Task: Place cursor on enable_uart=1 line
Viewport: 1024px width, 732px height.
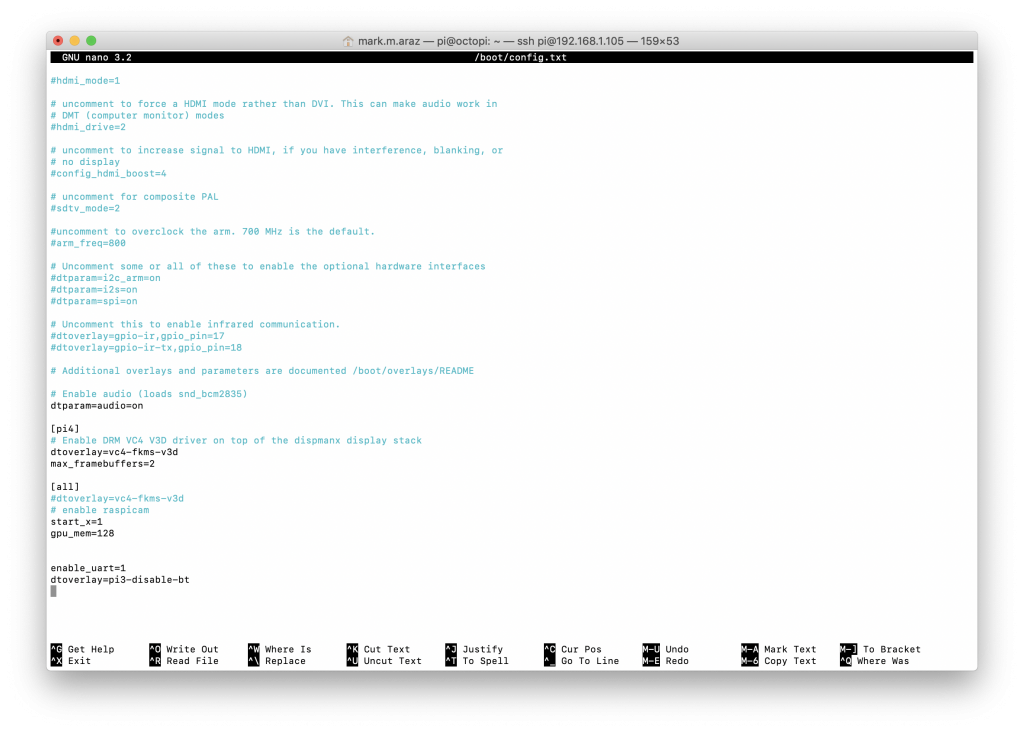Action: [x=88, y=568]
